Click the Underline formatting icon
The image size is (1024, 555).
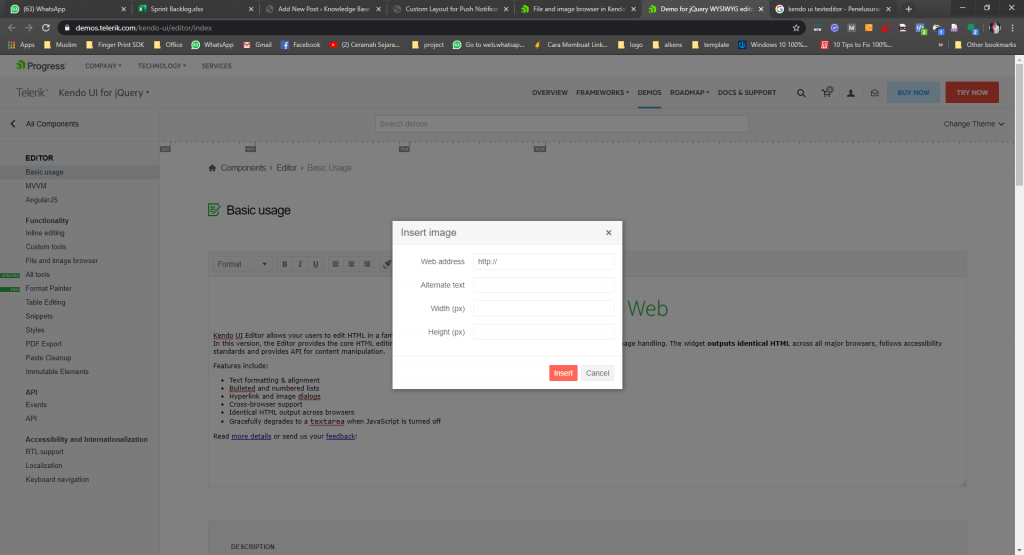tap(316, 264)
